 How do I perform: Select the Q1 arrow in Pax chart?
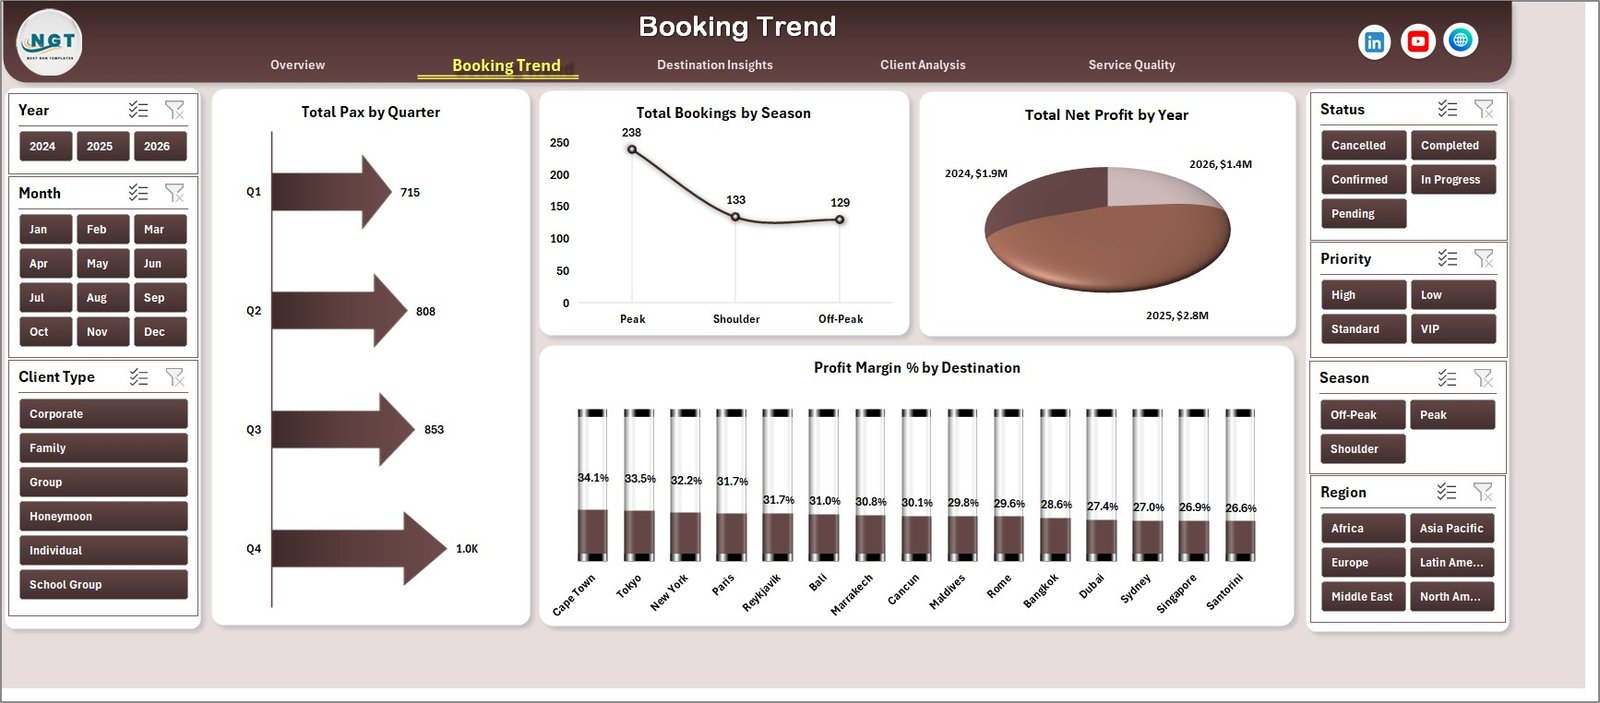331,191
